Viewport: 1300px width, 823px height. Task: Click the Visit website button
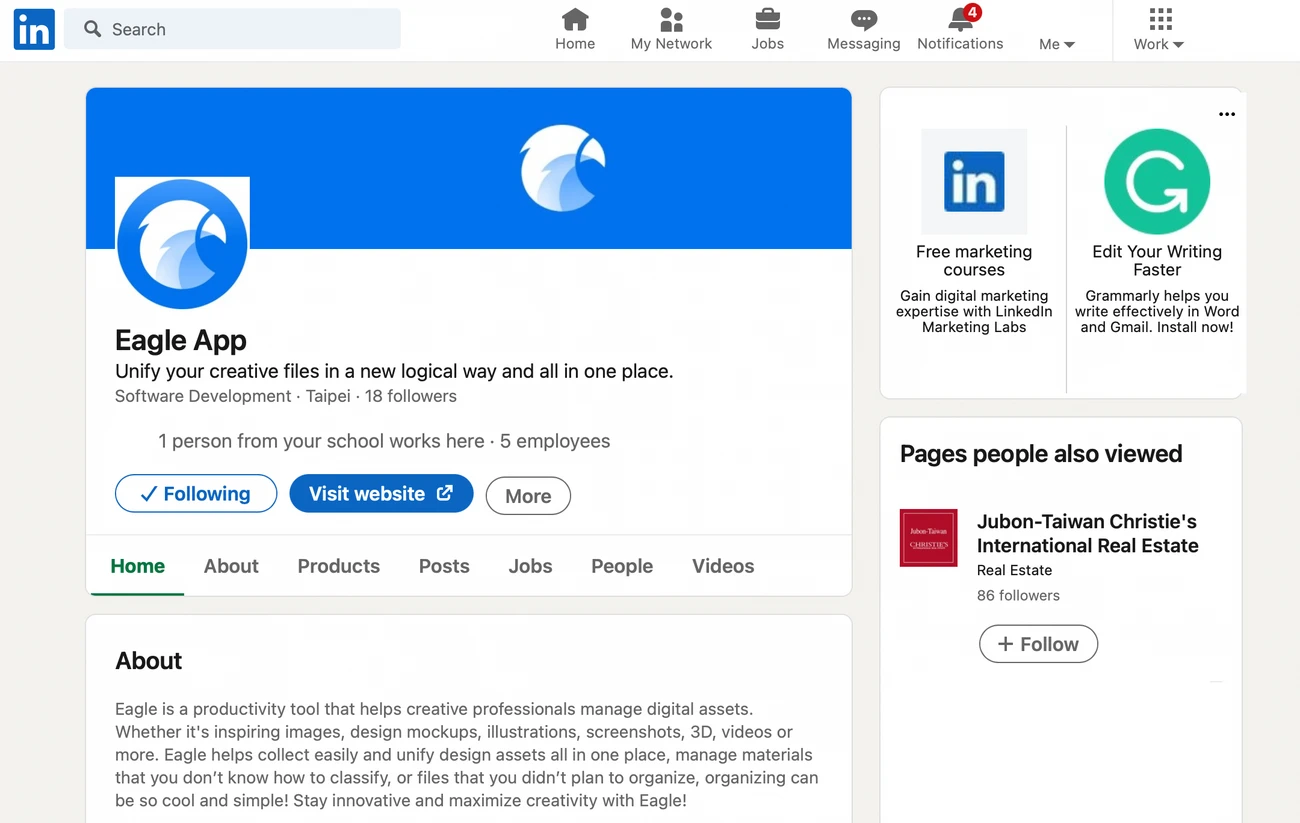[381, 494]
